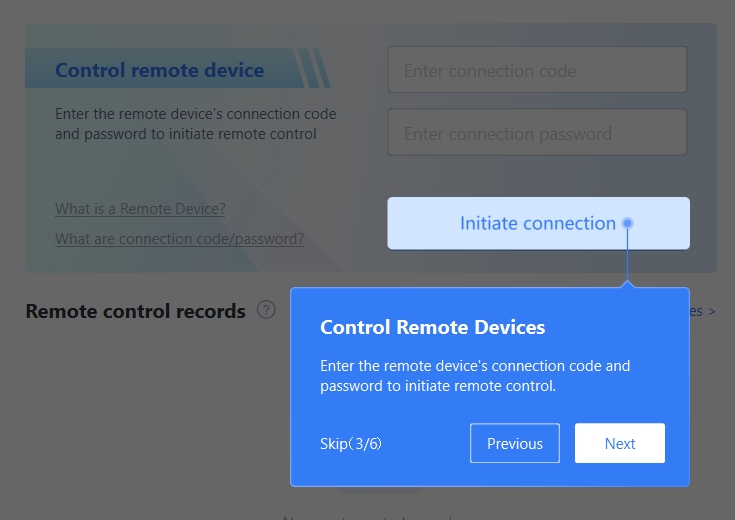Click the Remote control records heading
The height and width of the screenshot is (520, 735).
coord(135,311)
